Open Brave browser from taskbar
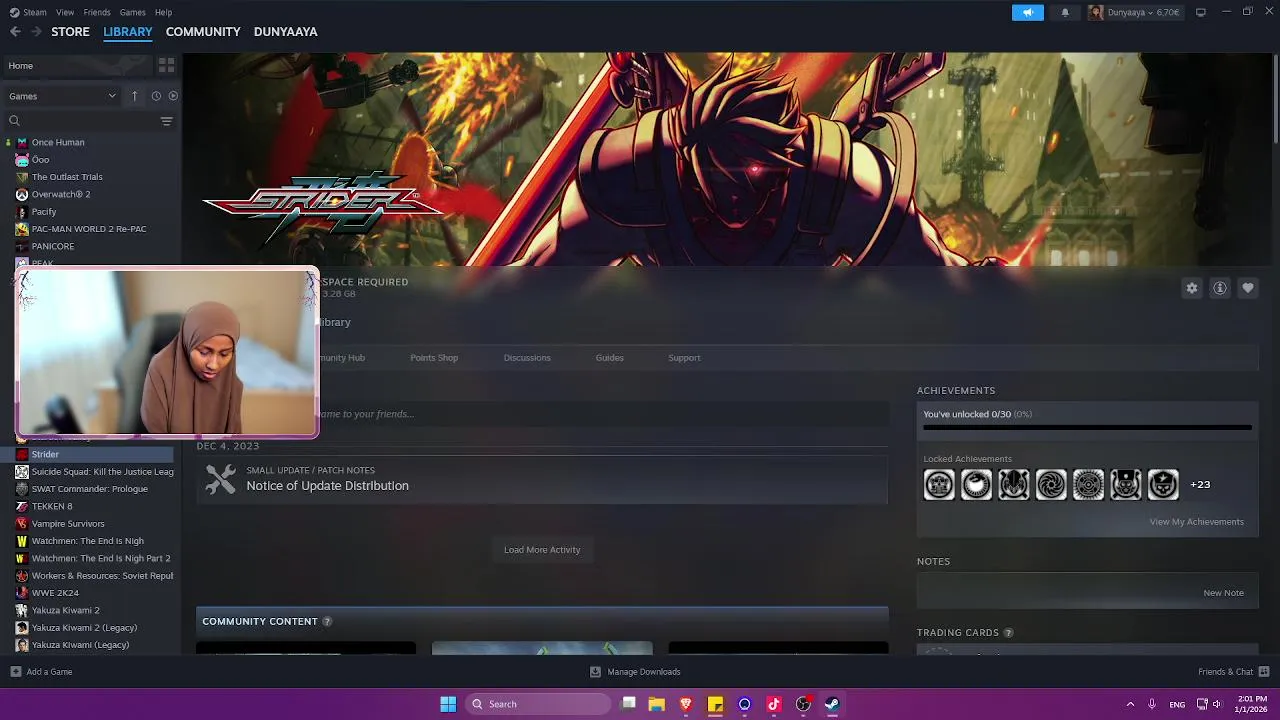The height and width of the screenshot is (720, 1280). pyautogui.click(x=686, y=704)
